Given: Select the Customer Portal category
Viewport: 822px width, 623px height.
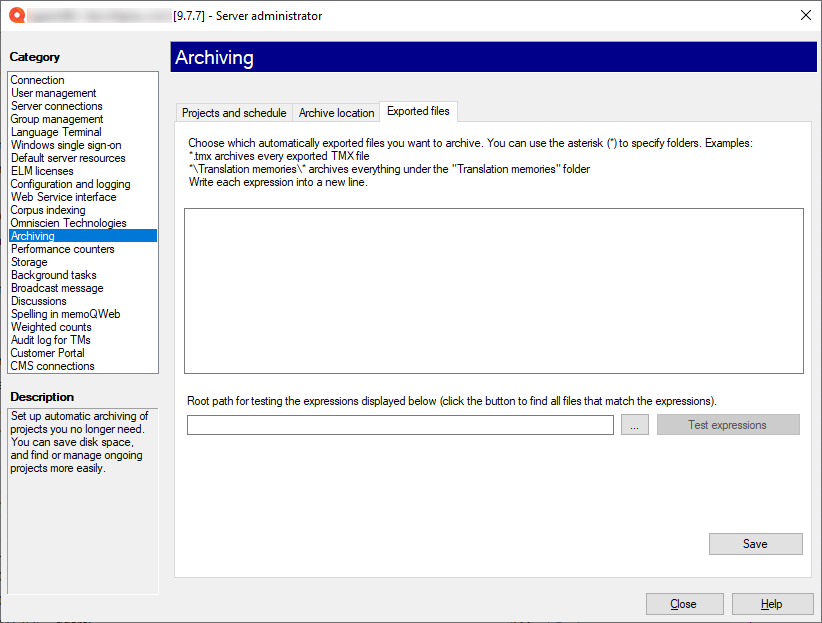Looking at the screenshot, I should [x=47, y=352].
